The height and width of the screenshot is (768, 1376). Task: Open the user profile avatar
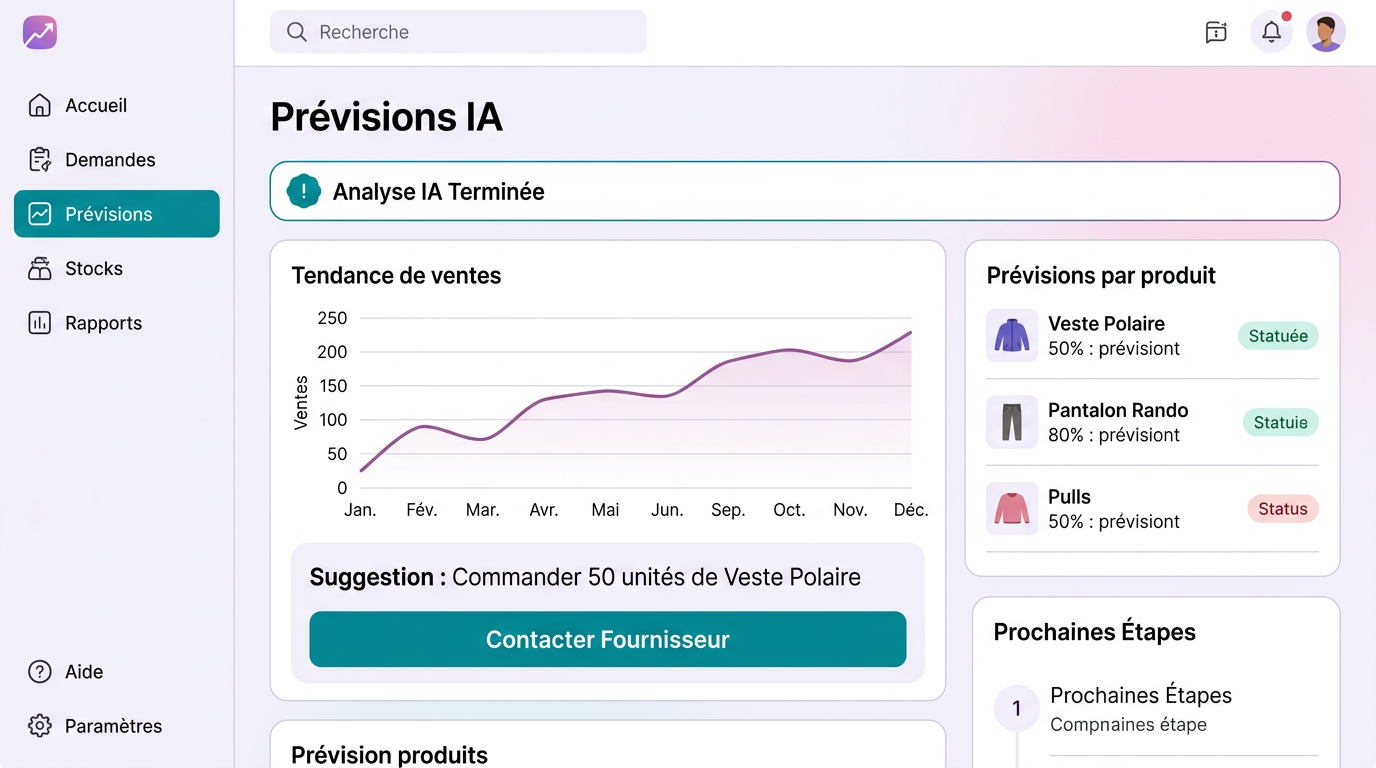1326,32
